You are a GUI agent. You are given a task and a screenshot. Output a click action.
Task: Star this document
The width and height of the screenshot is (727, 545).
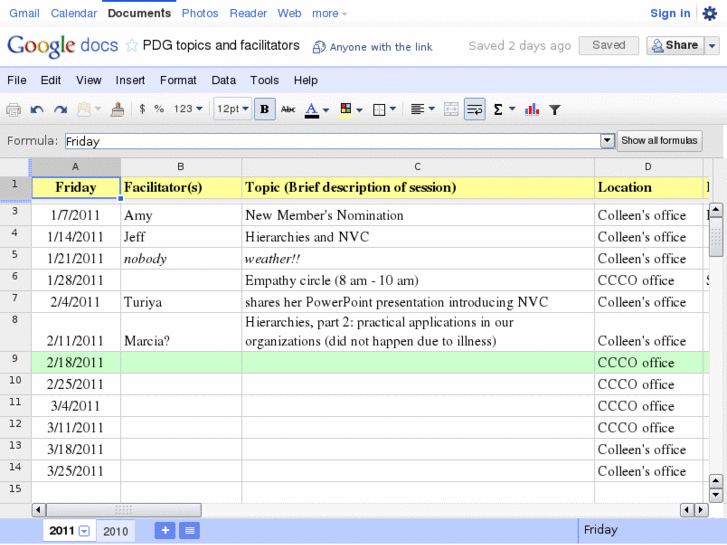pos(131,46)
